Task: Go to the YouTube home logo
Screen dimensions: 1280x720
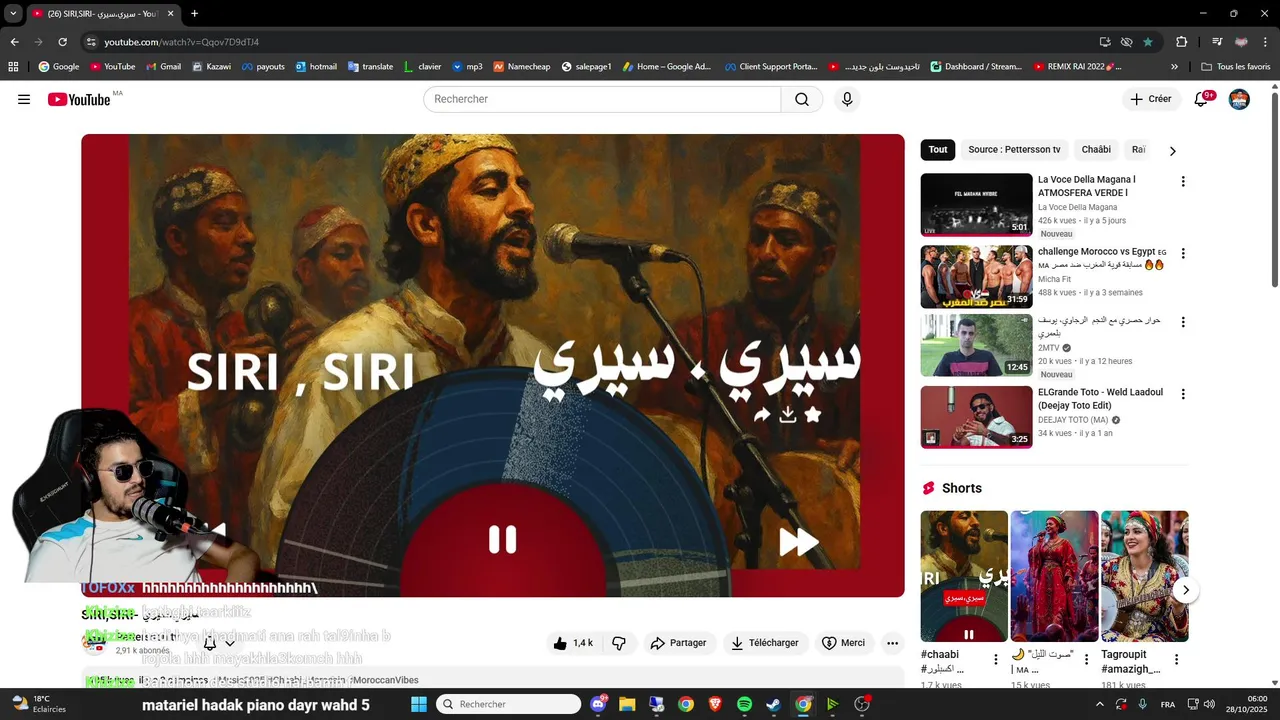Action: 79,99
